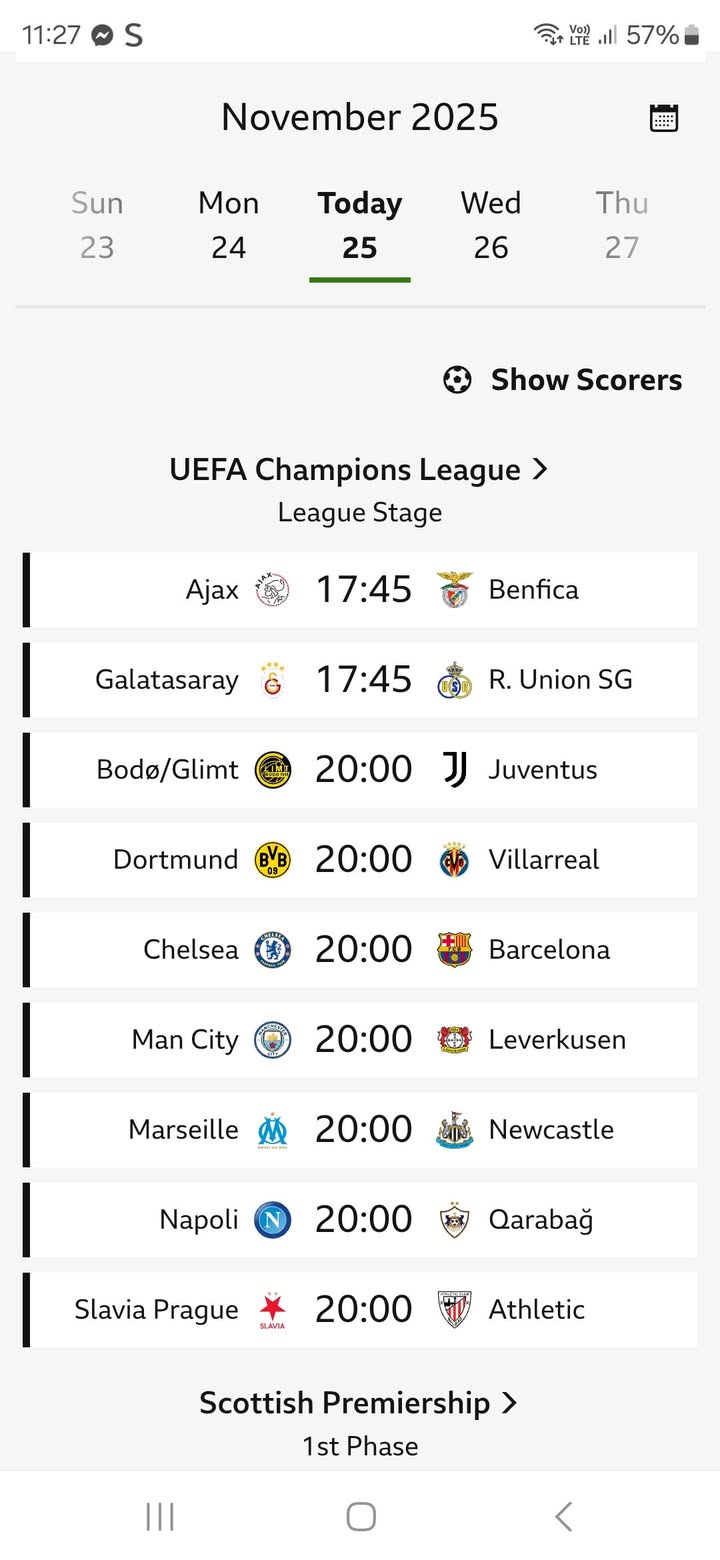This screenshot has width=720, height=1560.
Task: Select the Wed 26 date tab
Action: coord(491,225)
